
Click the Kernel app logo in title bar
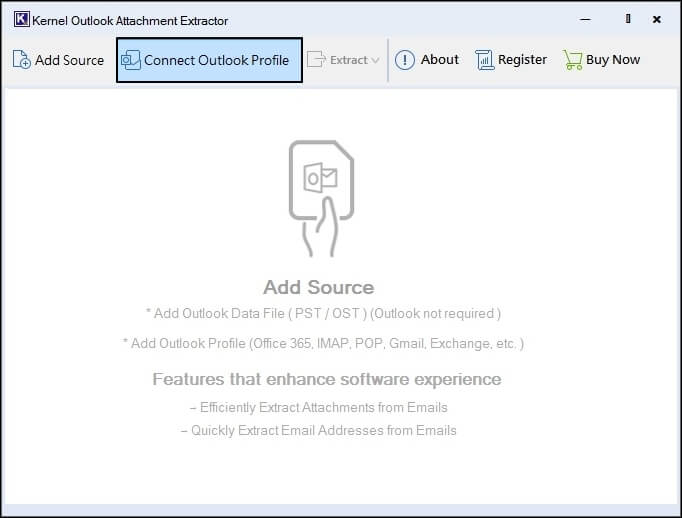click(x=21, y=20)
